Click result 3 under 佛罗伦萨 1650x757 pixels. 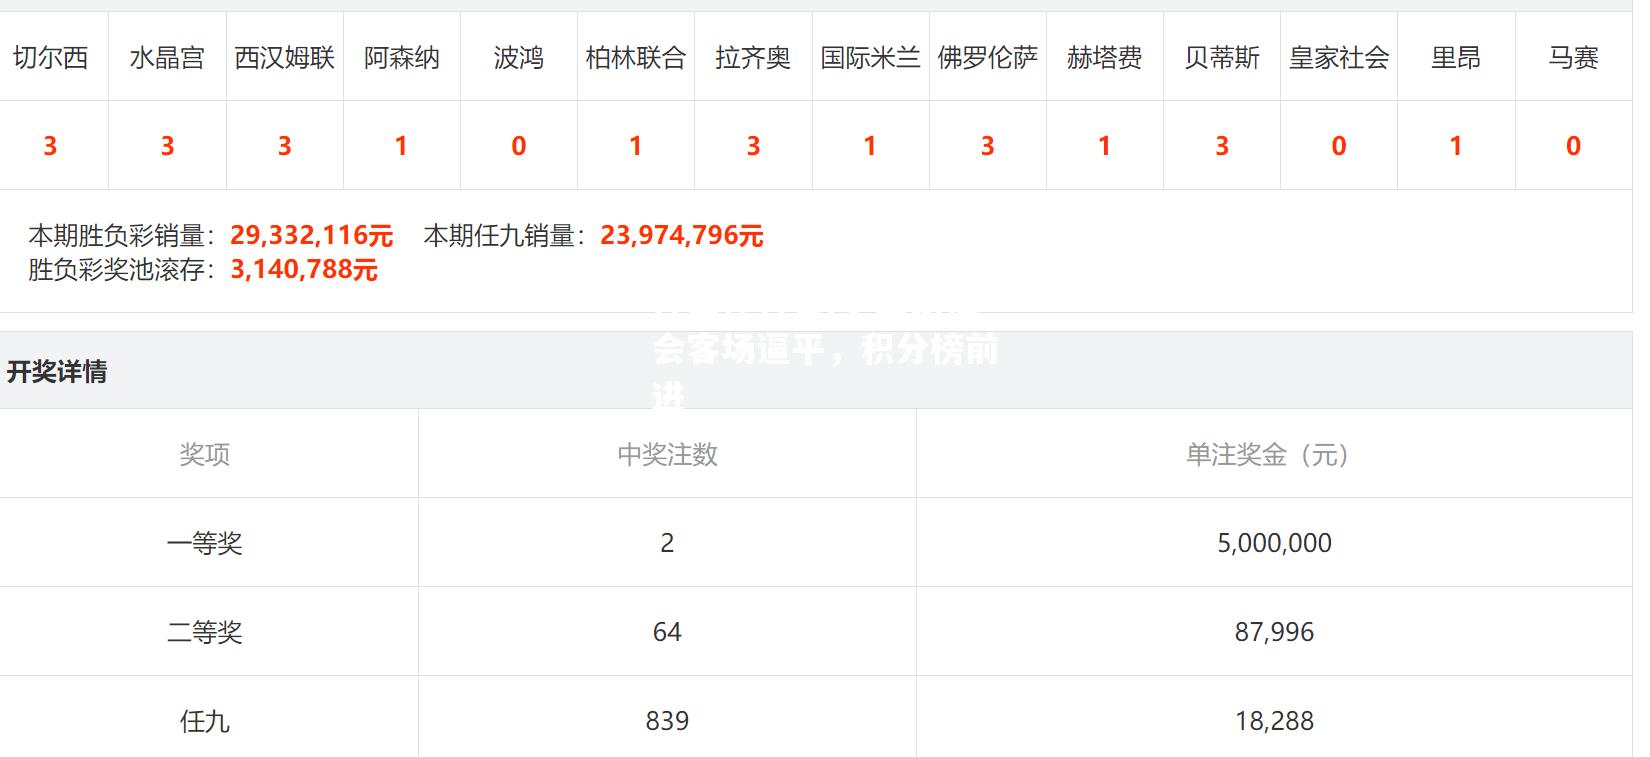[x=987, y=146]
